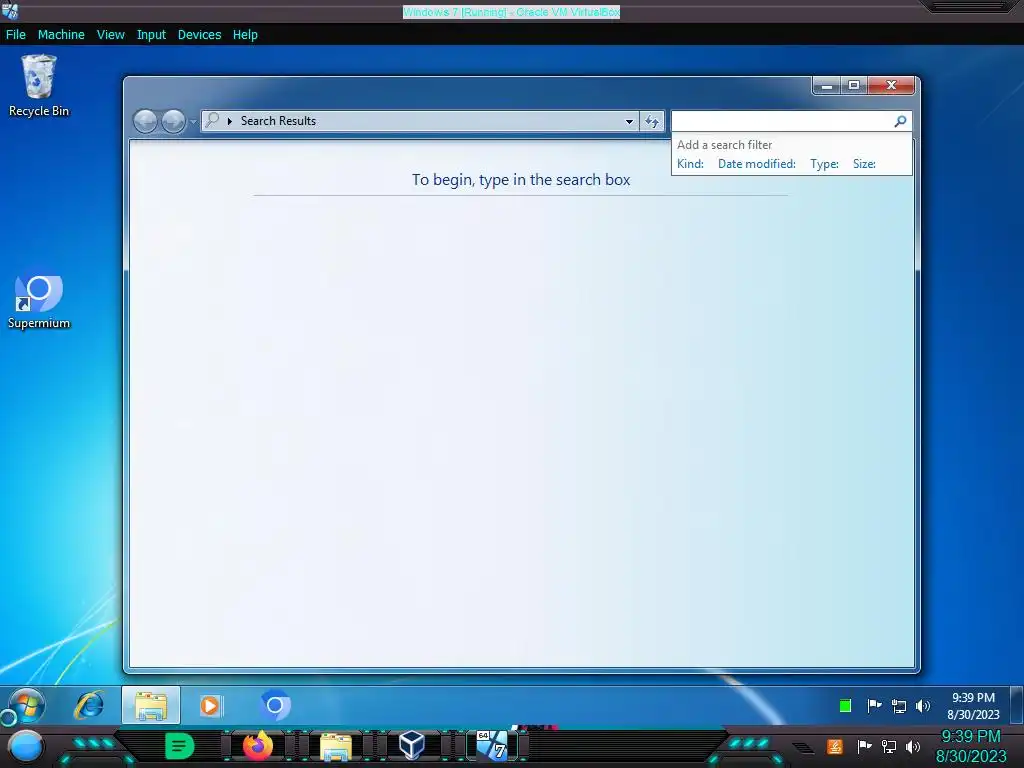Maximize the Search Results window
The width and height of the screenshot is (1024, 768).
pyautogui.click(x=854, y=86)
